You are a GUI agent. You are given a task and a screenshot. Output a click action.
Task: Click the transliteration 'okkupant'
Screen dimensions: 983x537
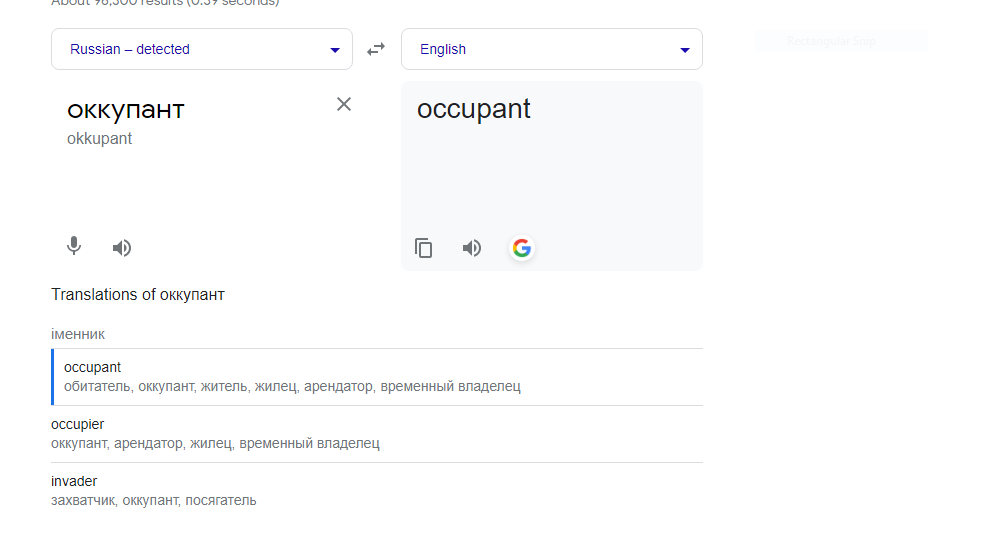99,138
